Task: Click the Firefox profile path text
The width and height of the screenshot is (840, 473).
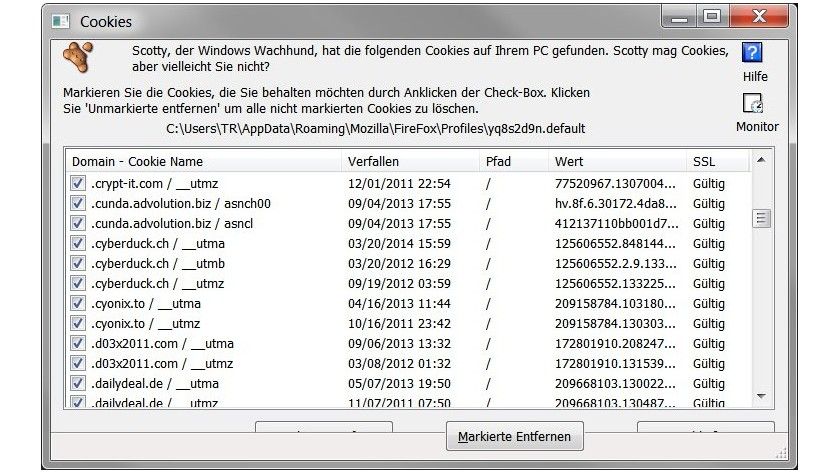Action: coord(376,129)
